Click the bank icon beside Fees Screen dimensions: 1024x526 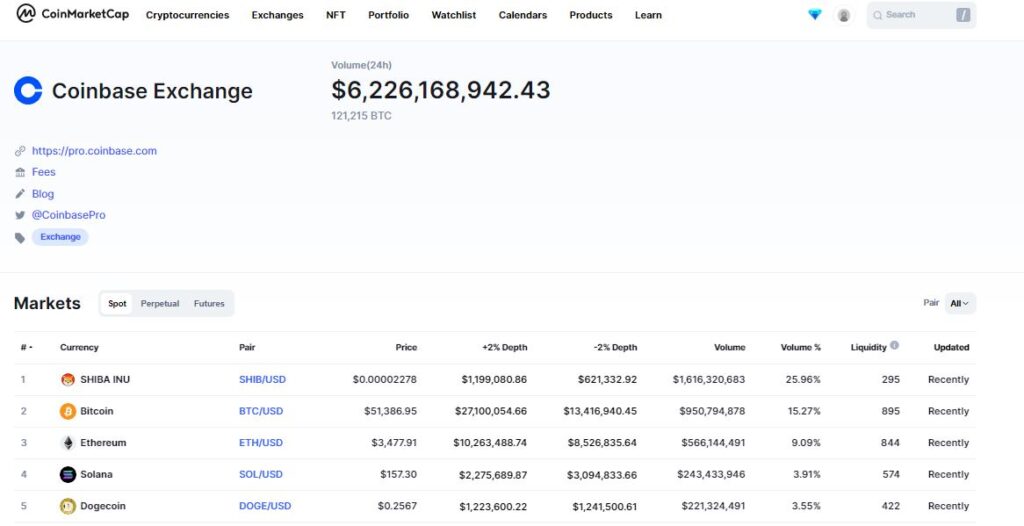tap(20, 173)
